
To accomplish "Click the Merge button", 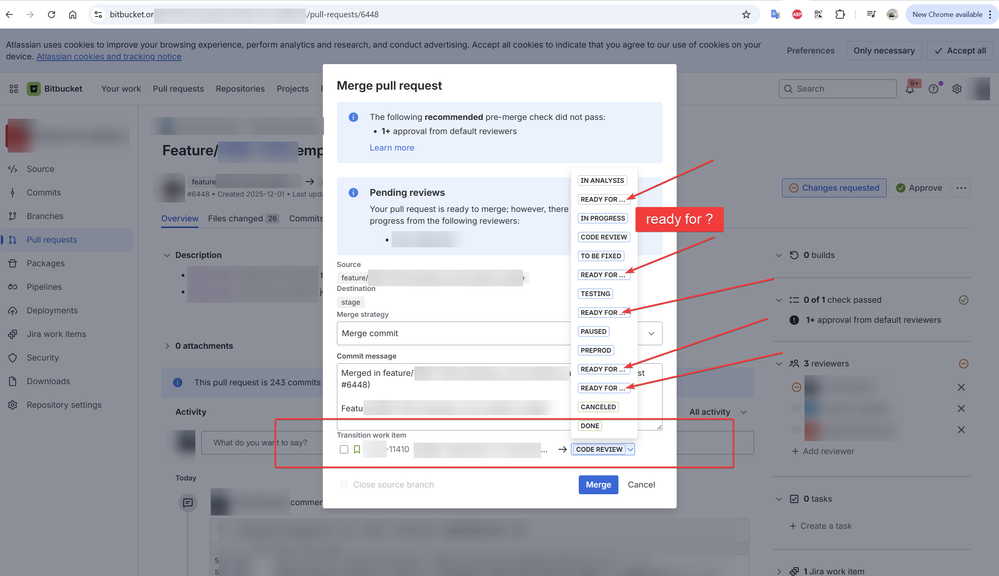I will (598, 484).
